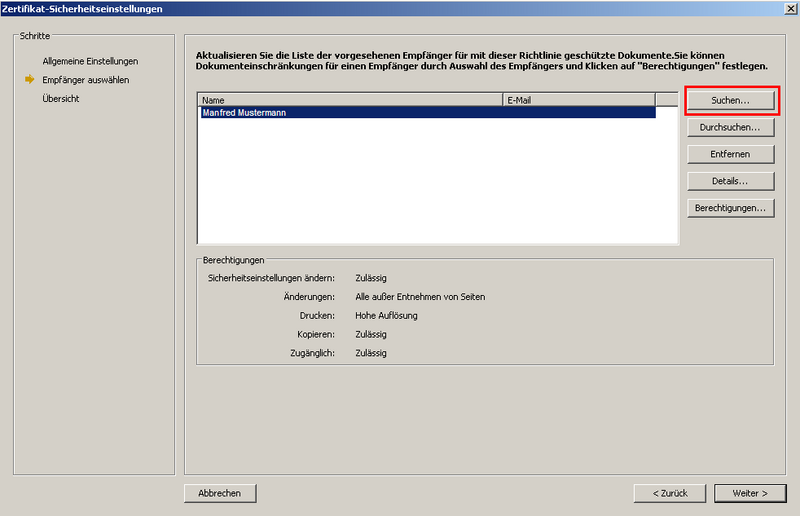
Task: Select the recipient Manfred Mustermann
Action: [245, 113]
